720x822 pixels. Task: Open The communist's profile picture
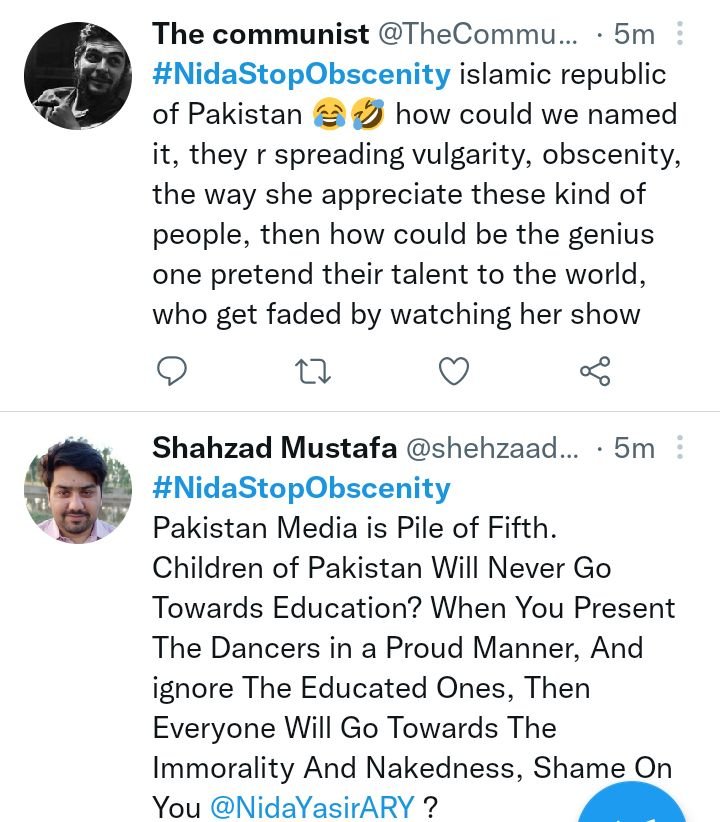(77, 76)
